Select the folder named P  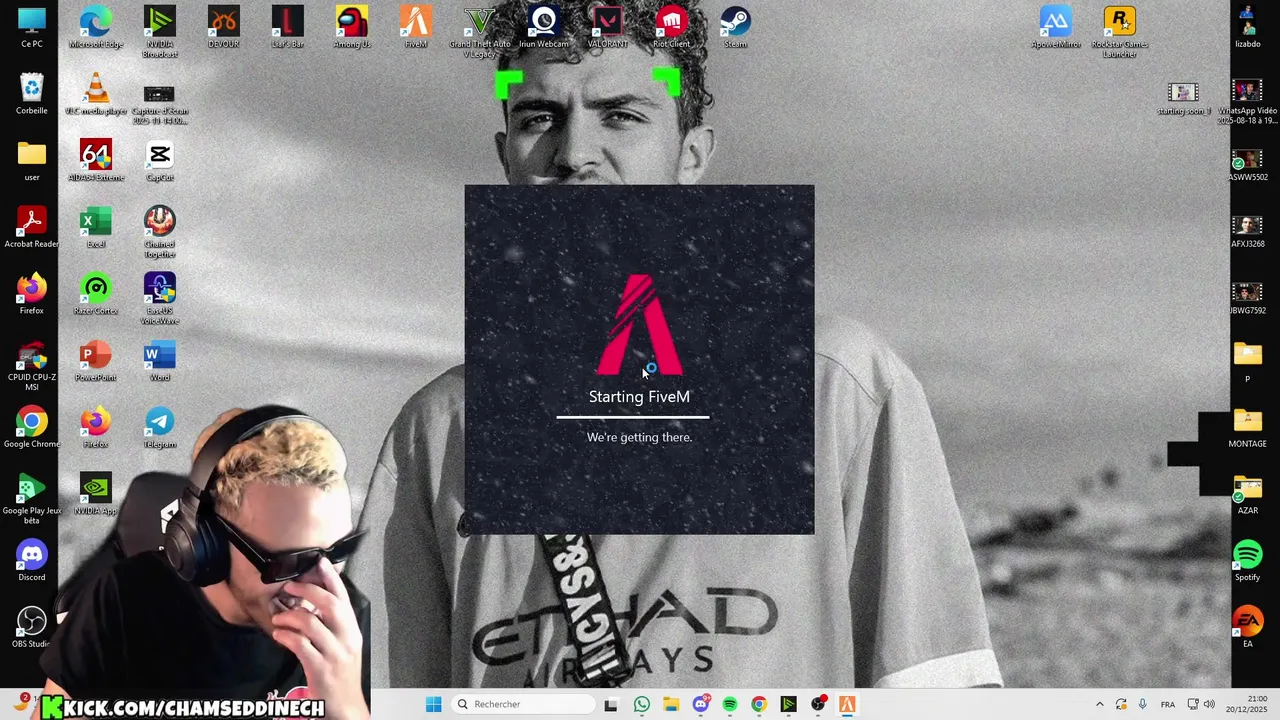[1247, 361]
